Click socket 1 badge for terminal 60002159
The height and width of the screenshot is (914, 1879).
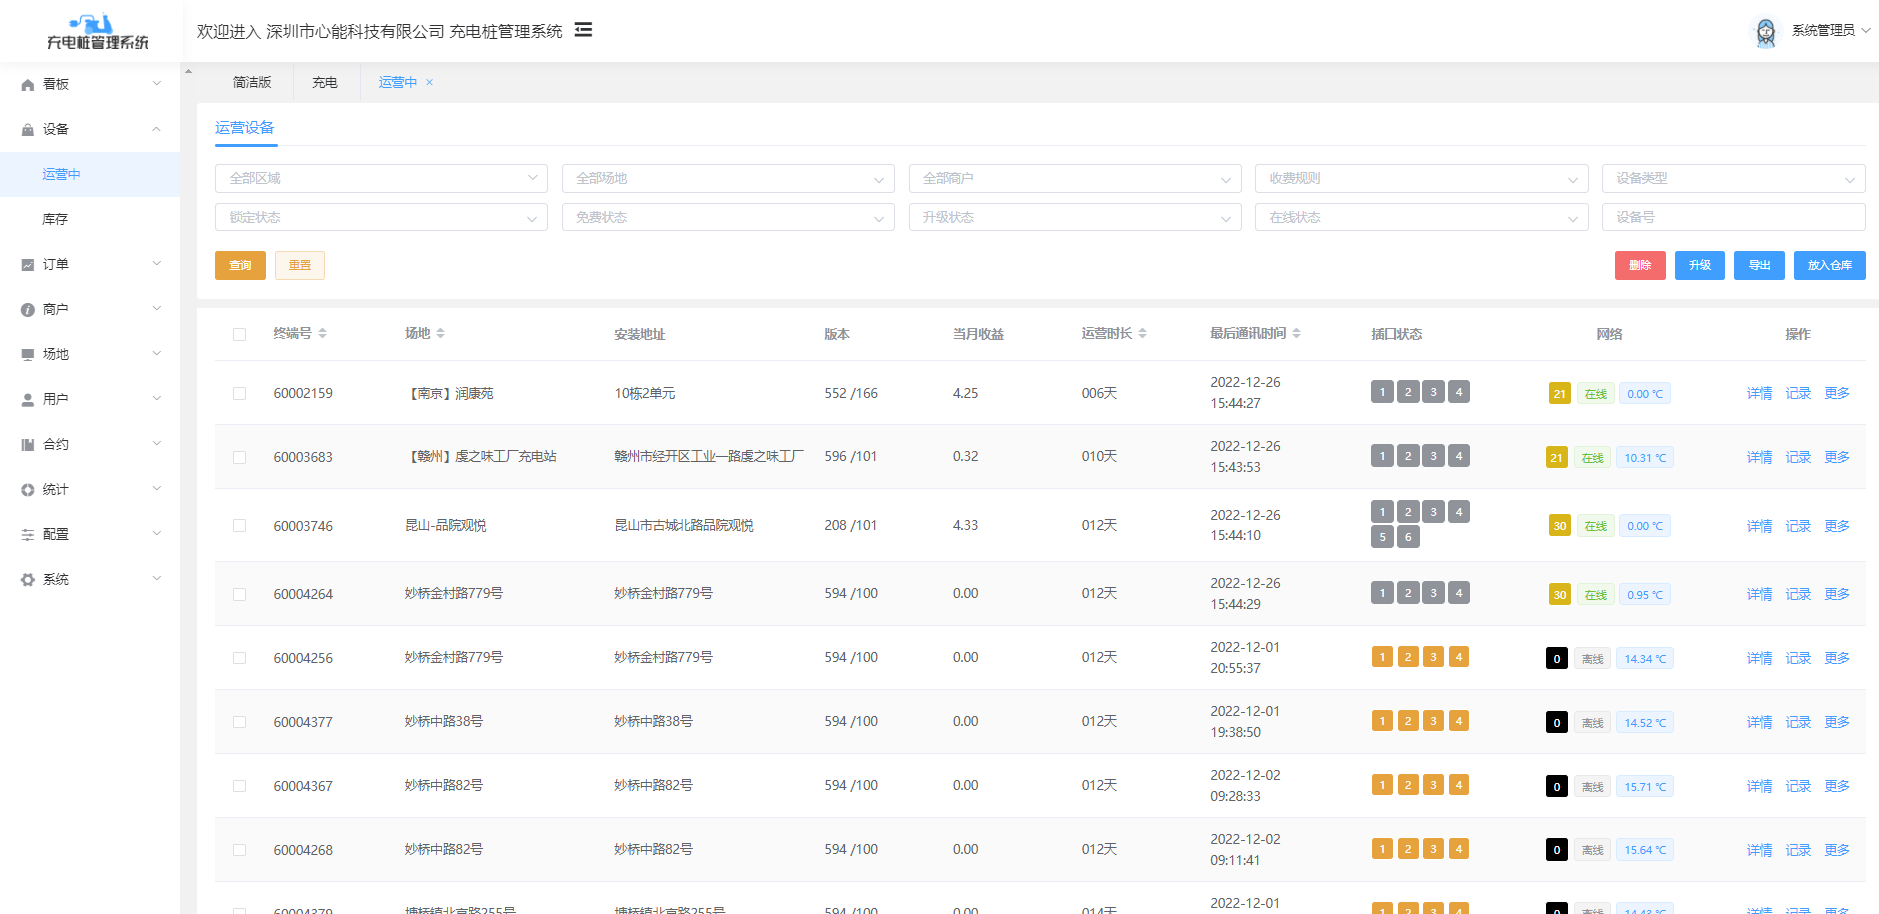(x=1382, y=392)
